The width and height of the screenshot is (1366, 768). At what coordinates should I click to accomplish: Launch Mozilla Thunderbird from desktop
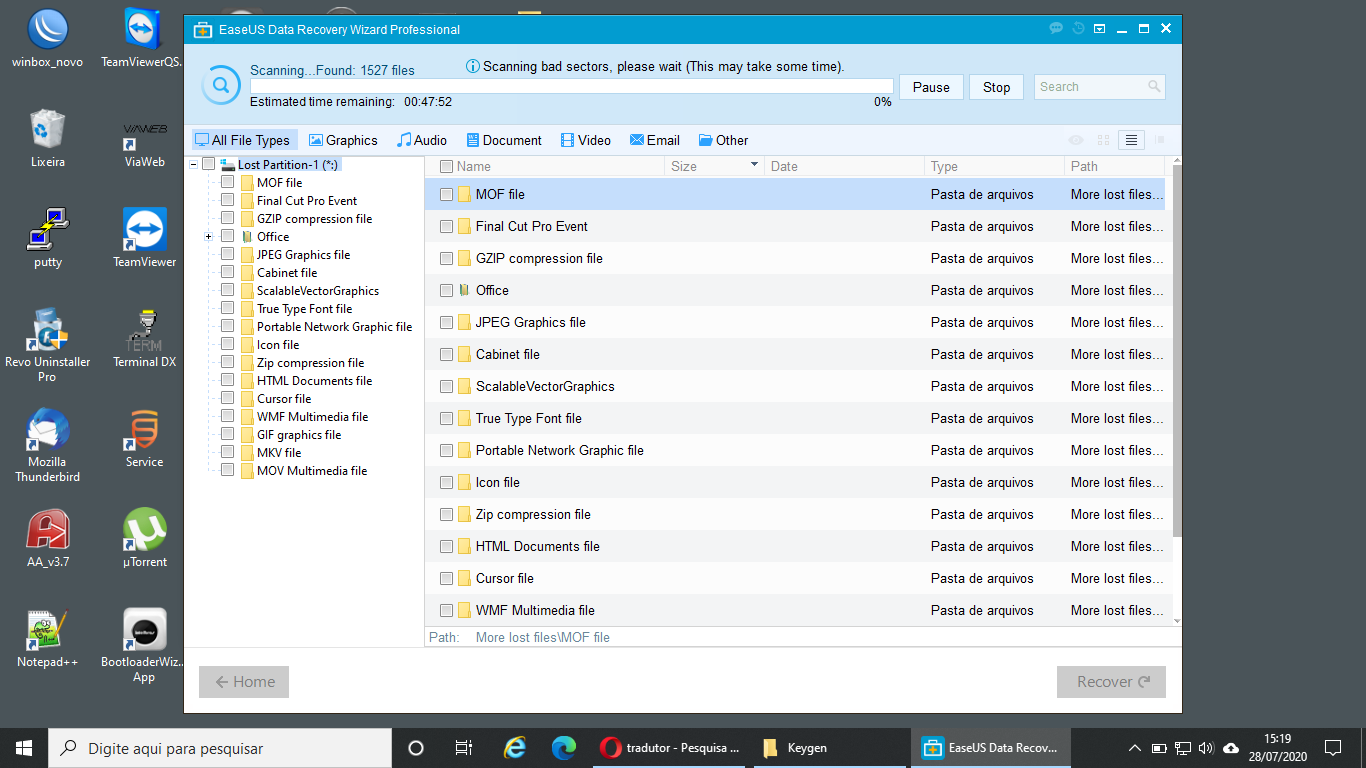tap(47, 446)
